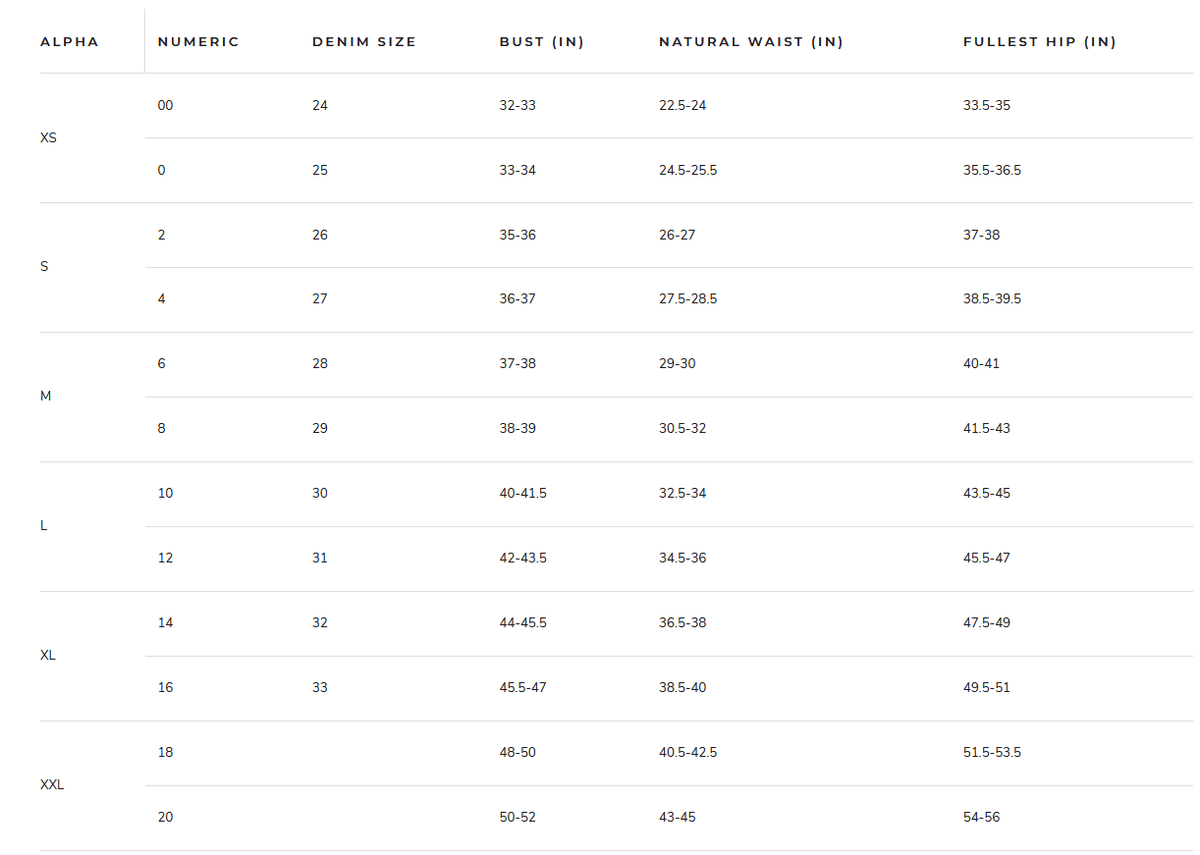Select the XXL alpha size label

pyautogui.click(x=52, y=785)
